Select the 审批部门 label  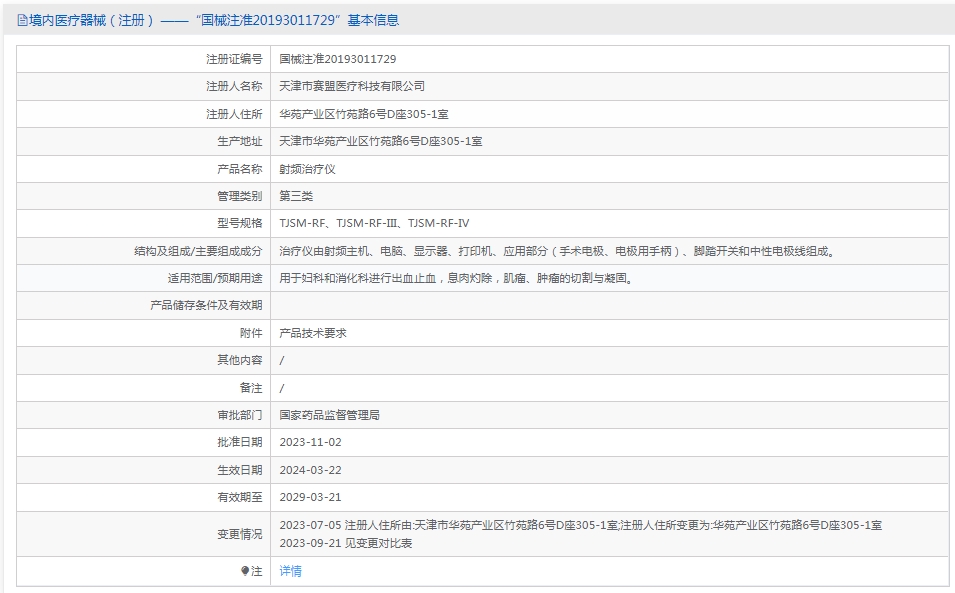pos(239,415)
